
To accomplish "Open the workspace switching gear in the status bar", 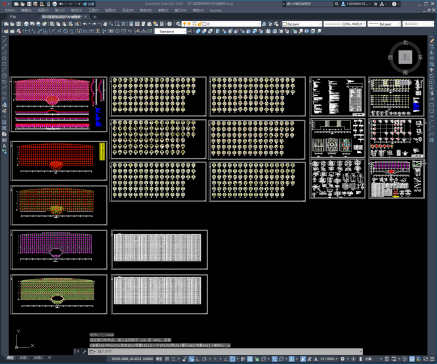I will point(342,359).
